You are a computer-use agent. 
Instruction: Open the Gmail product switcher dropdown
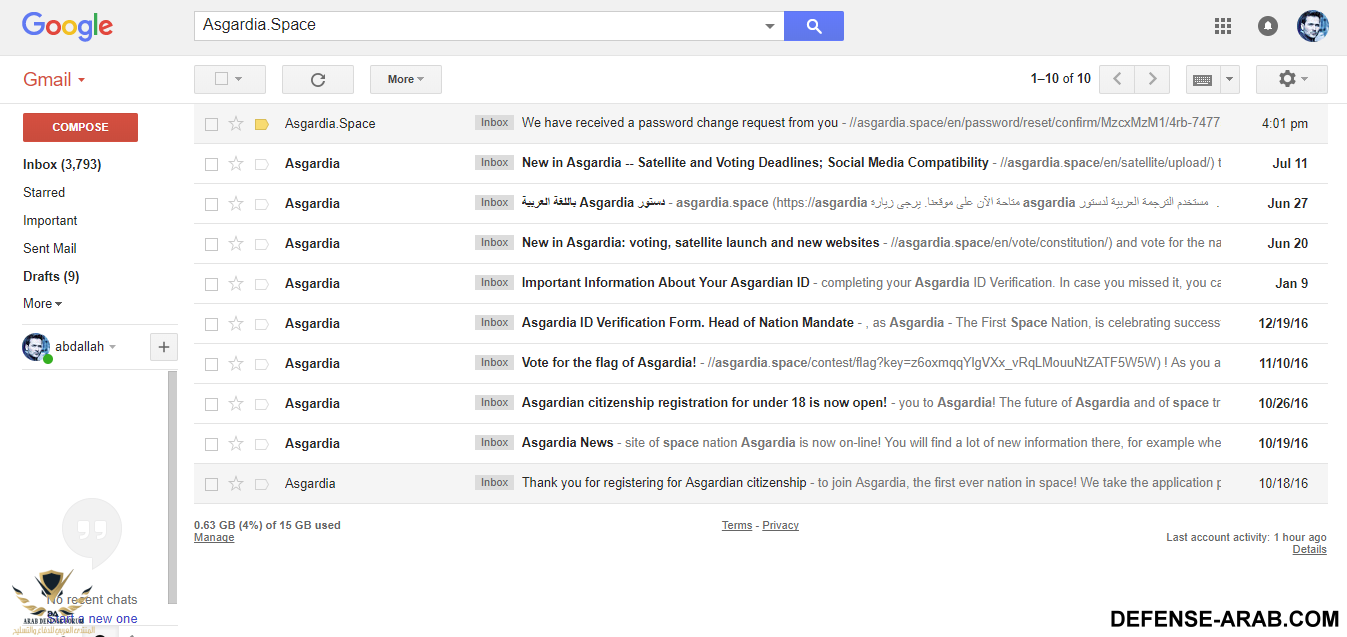click(x=54, y=80)
